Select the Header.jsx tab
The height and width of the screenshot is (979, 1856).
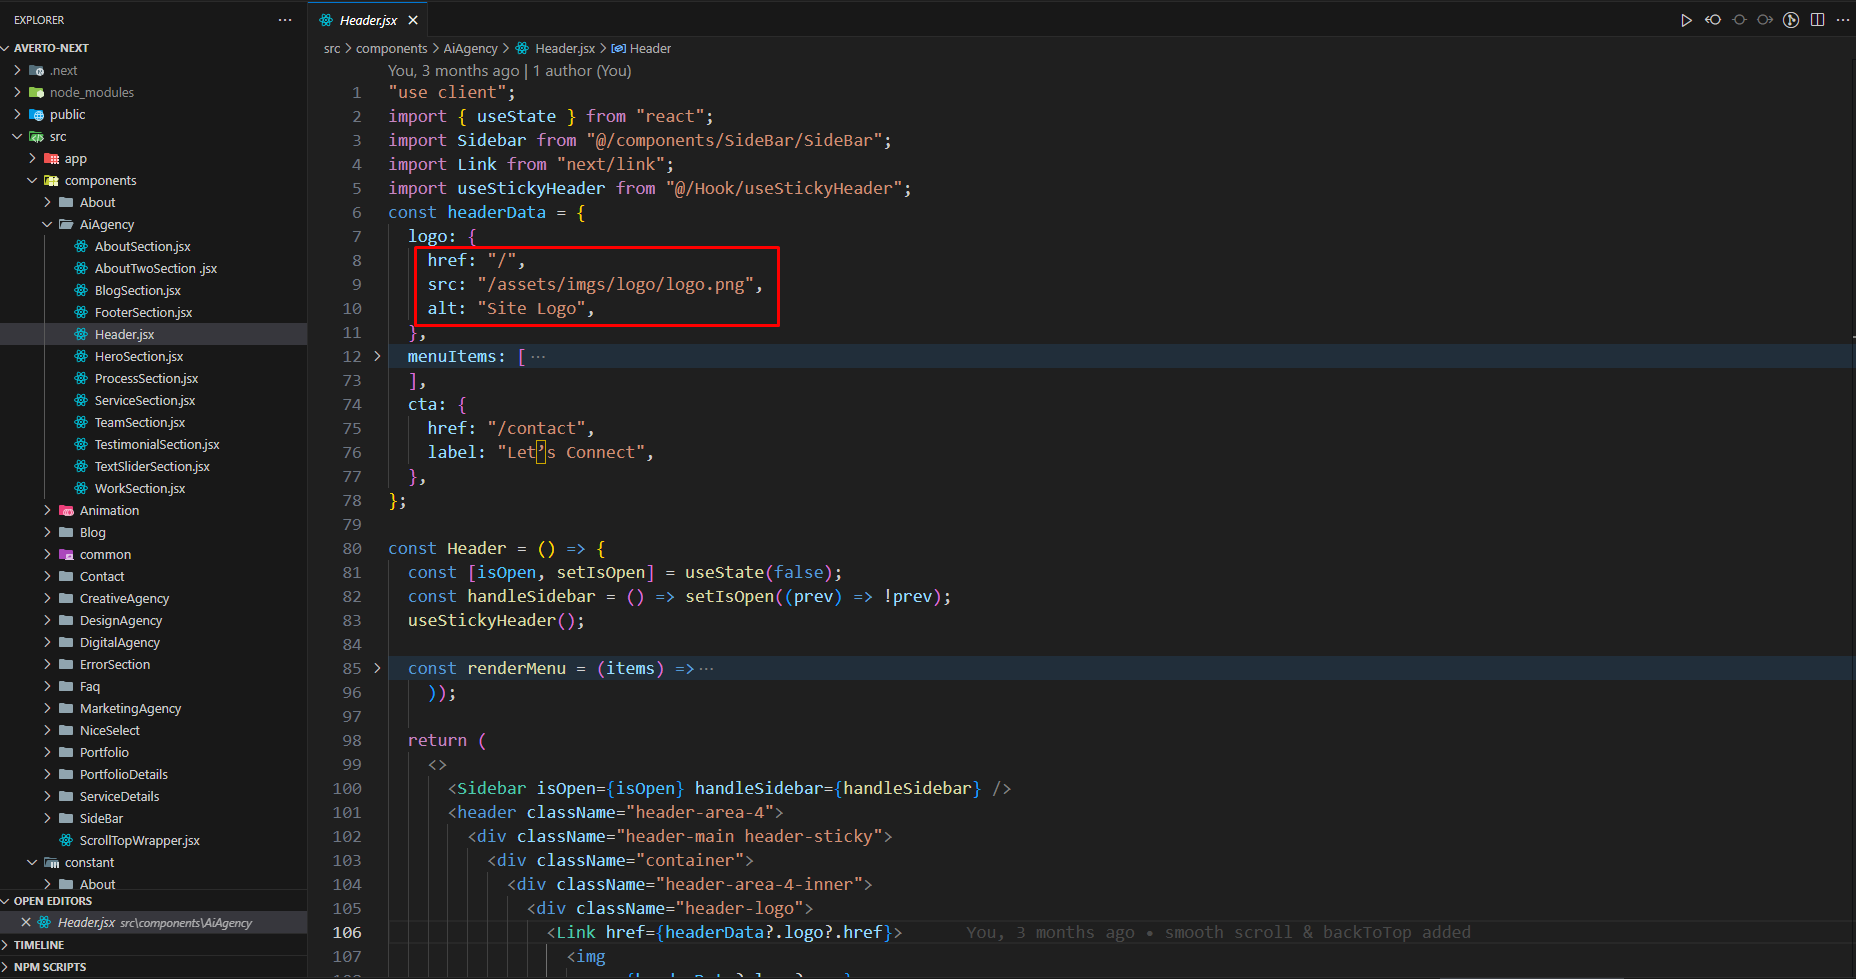368,20
